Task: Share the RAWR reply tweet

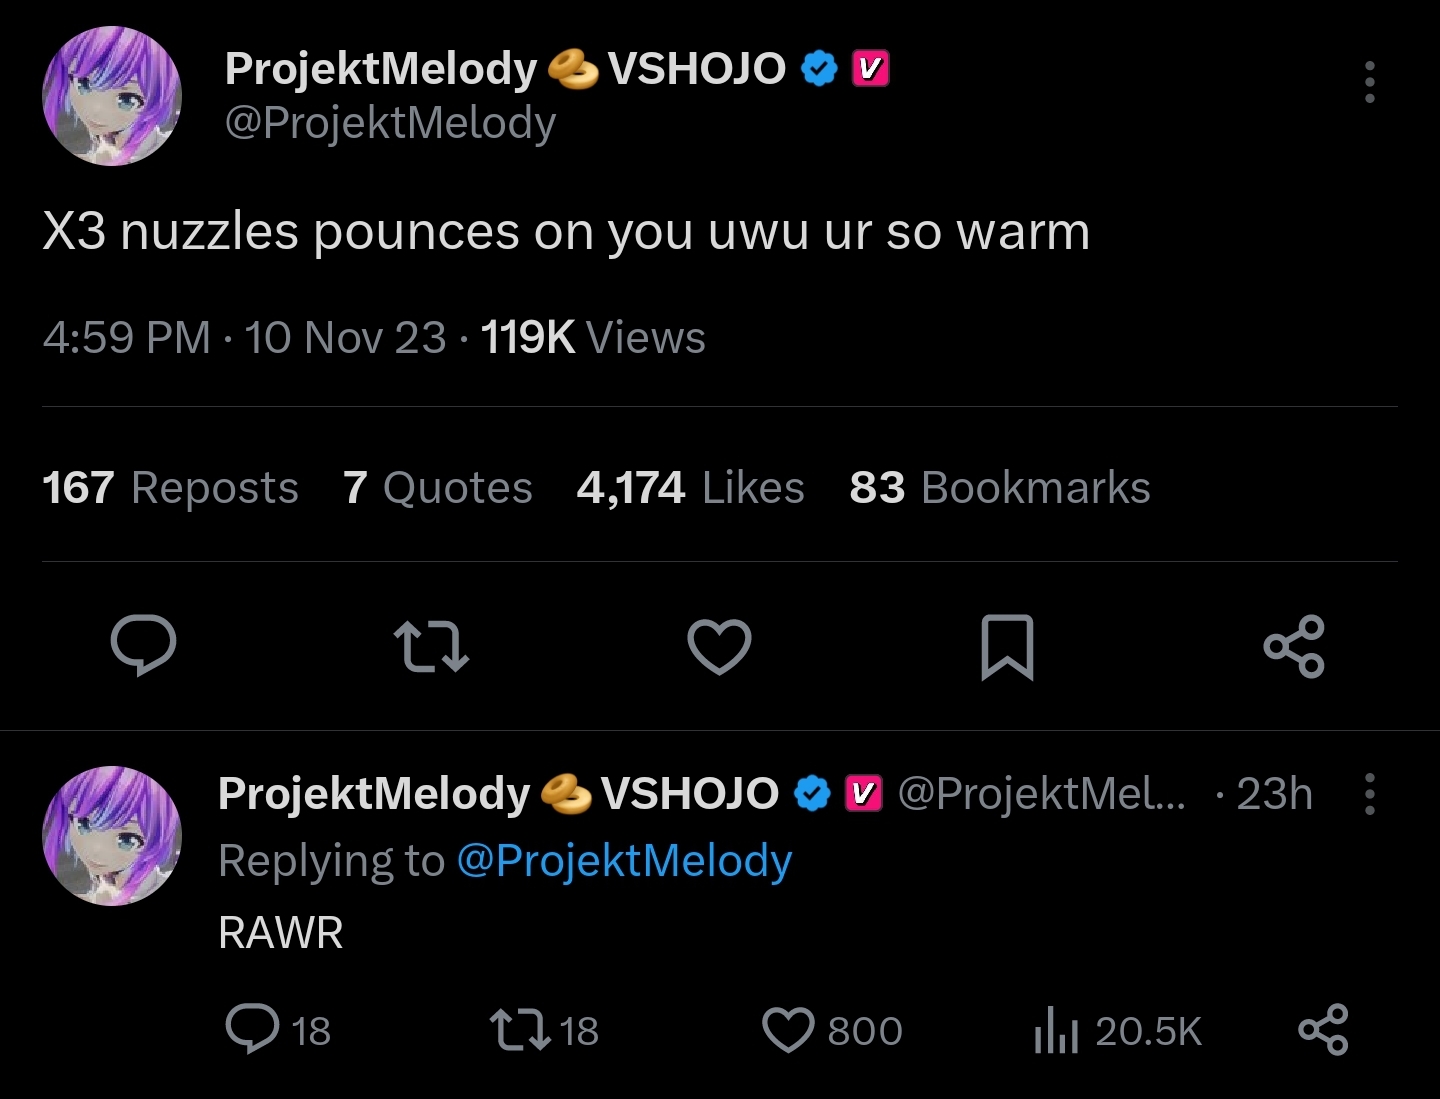Action: click(x=1323, y=1030)
